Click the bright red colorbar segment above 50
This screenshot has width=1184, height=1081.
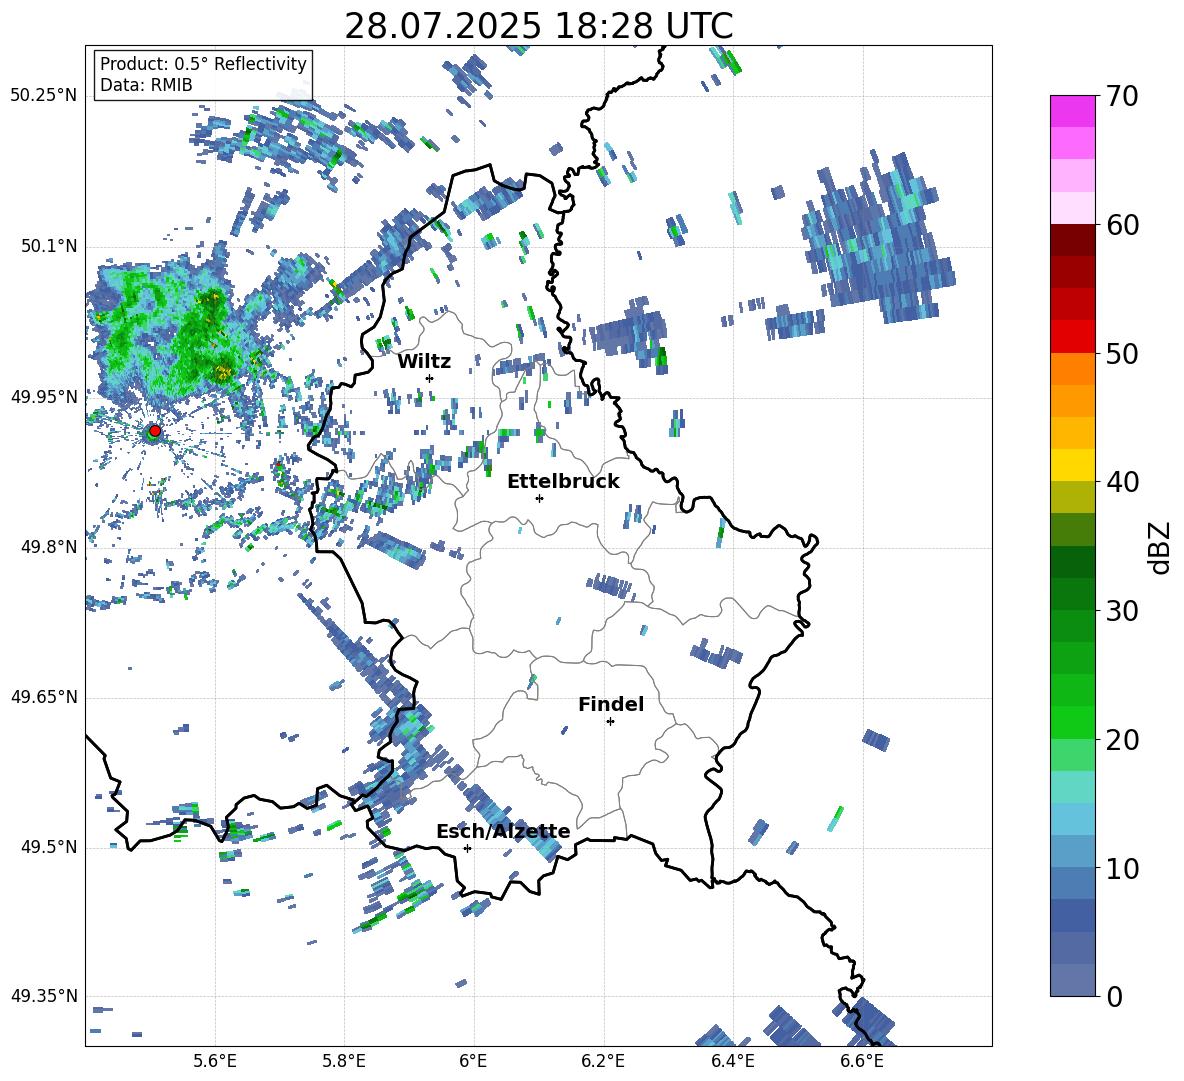tap(1072, 337)
